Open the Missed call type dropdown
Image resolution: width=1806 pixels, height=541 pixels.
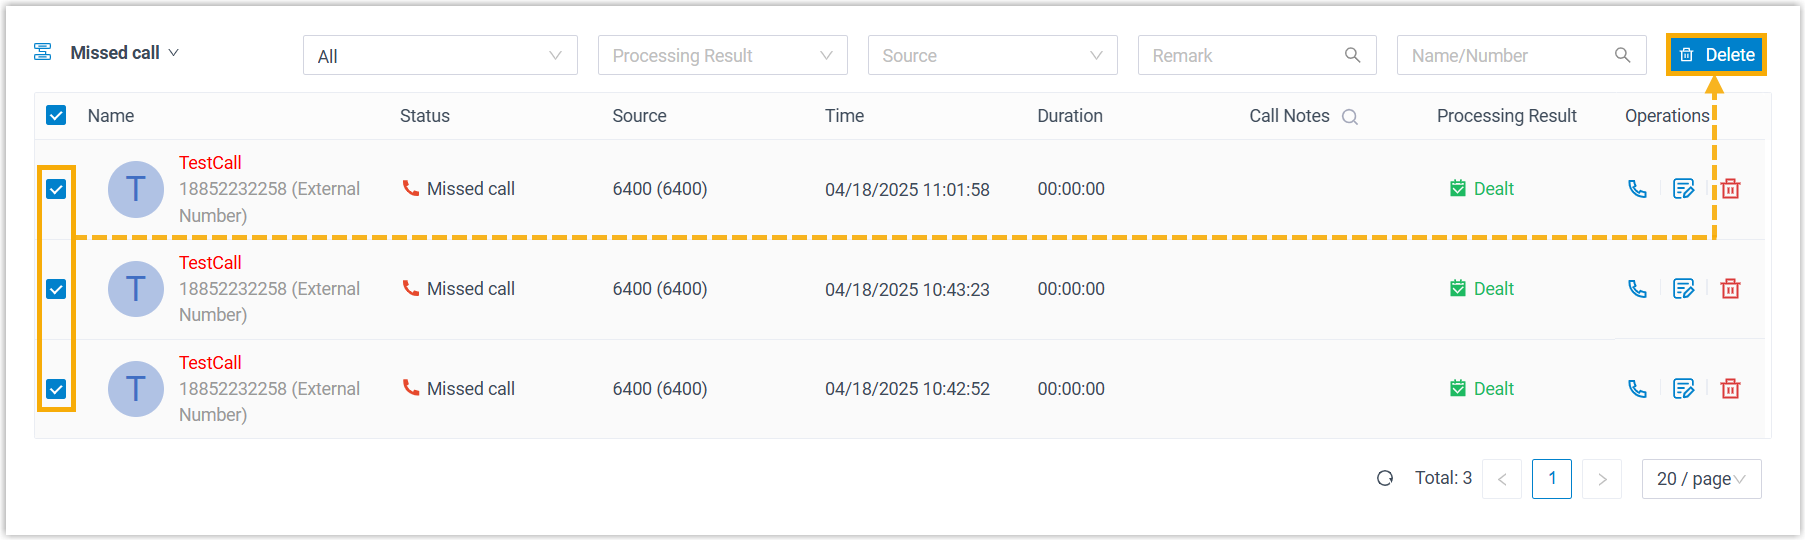click(124, 53)
